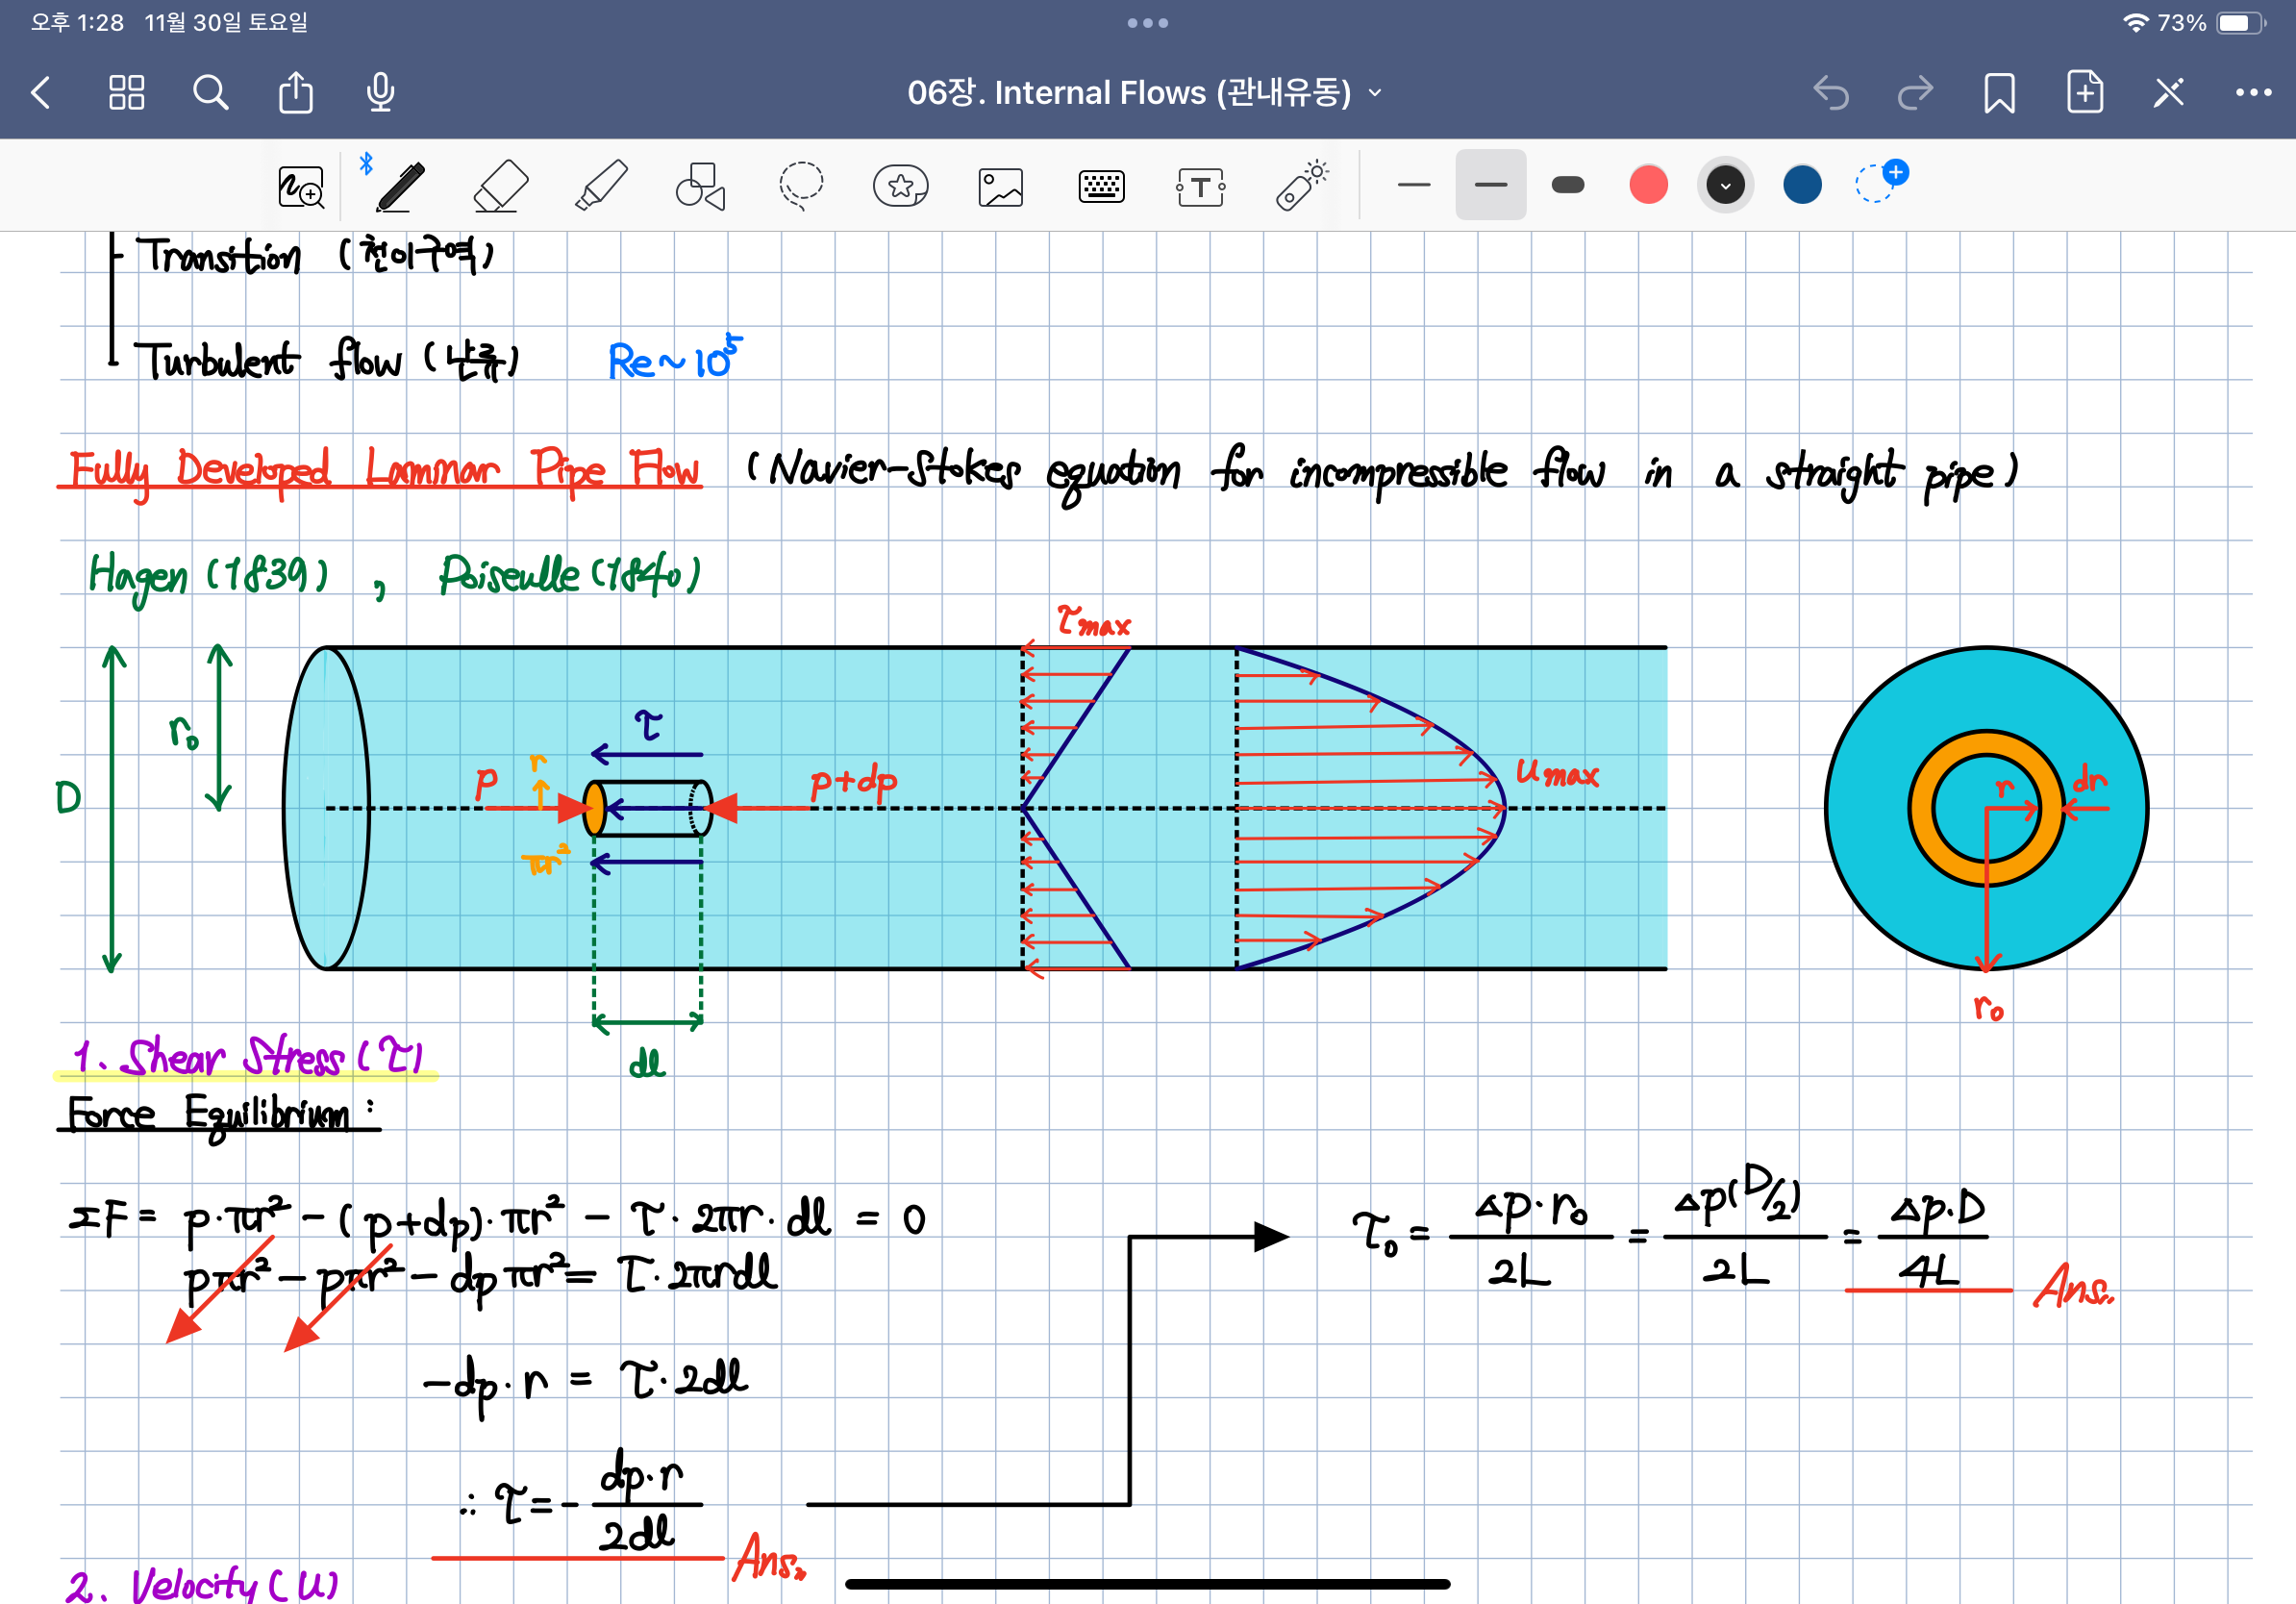2296x1604 pixels.
Task: Open the Elements sticker tool
Action: point(900,186)
